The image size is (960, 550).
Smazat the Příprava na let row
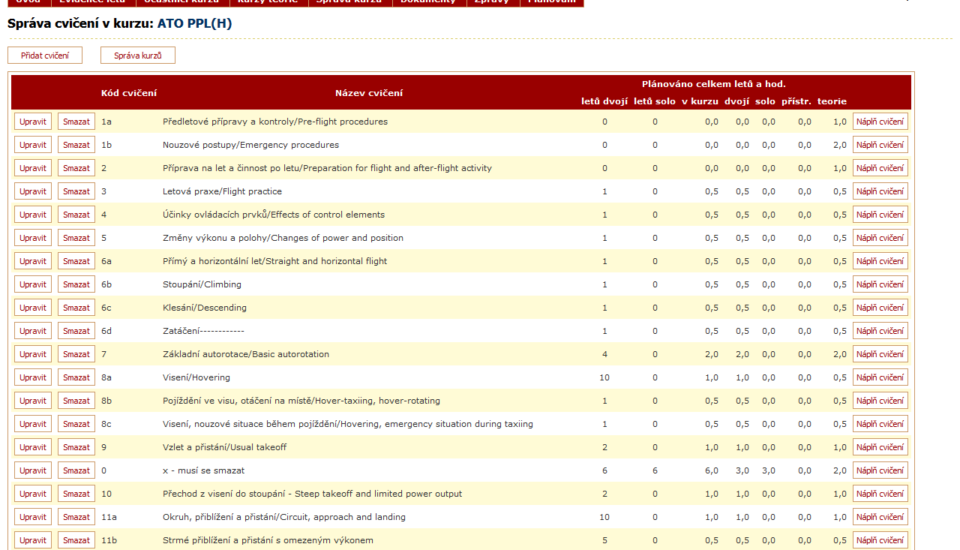click(x=76, y=168)
